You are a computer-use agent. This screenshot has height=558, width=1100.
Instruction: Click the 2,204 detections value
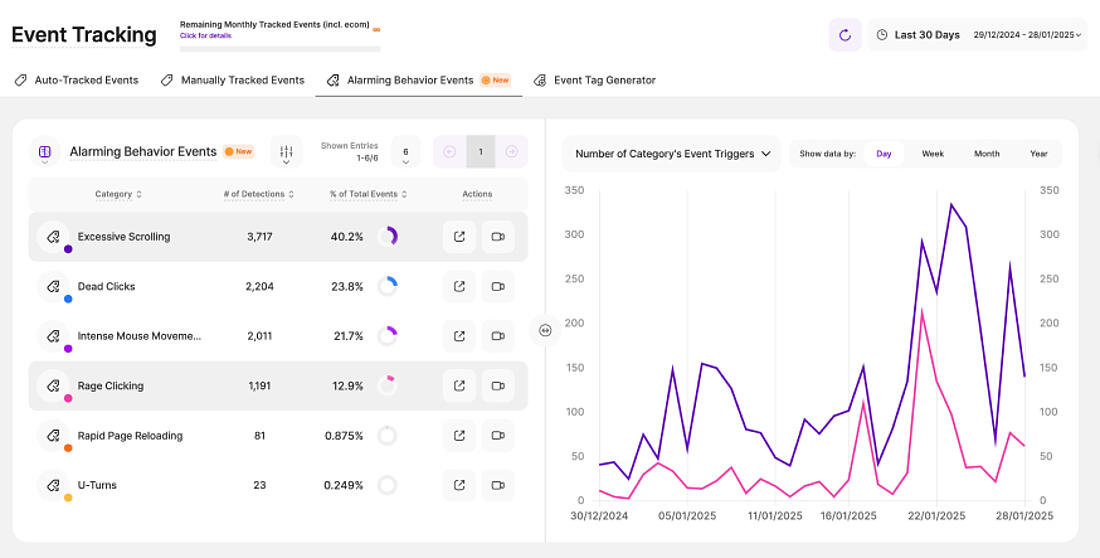tap(260, 286)
